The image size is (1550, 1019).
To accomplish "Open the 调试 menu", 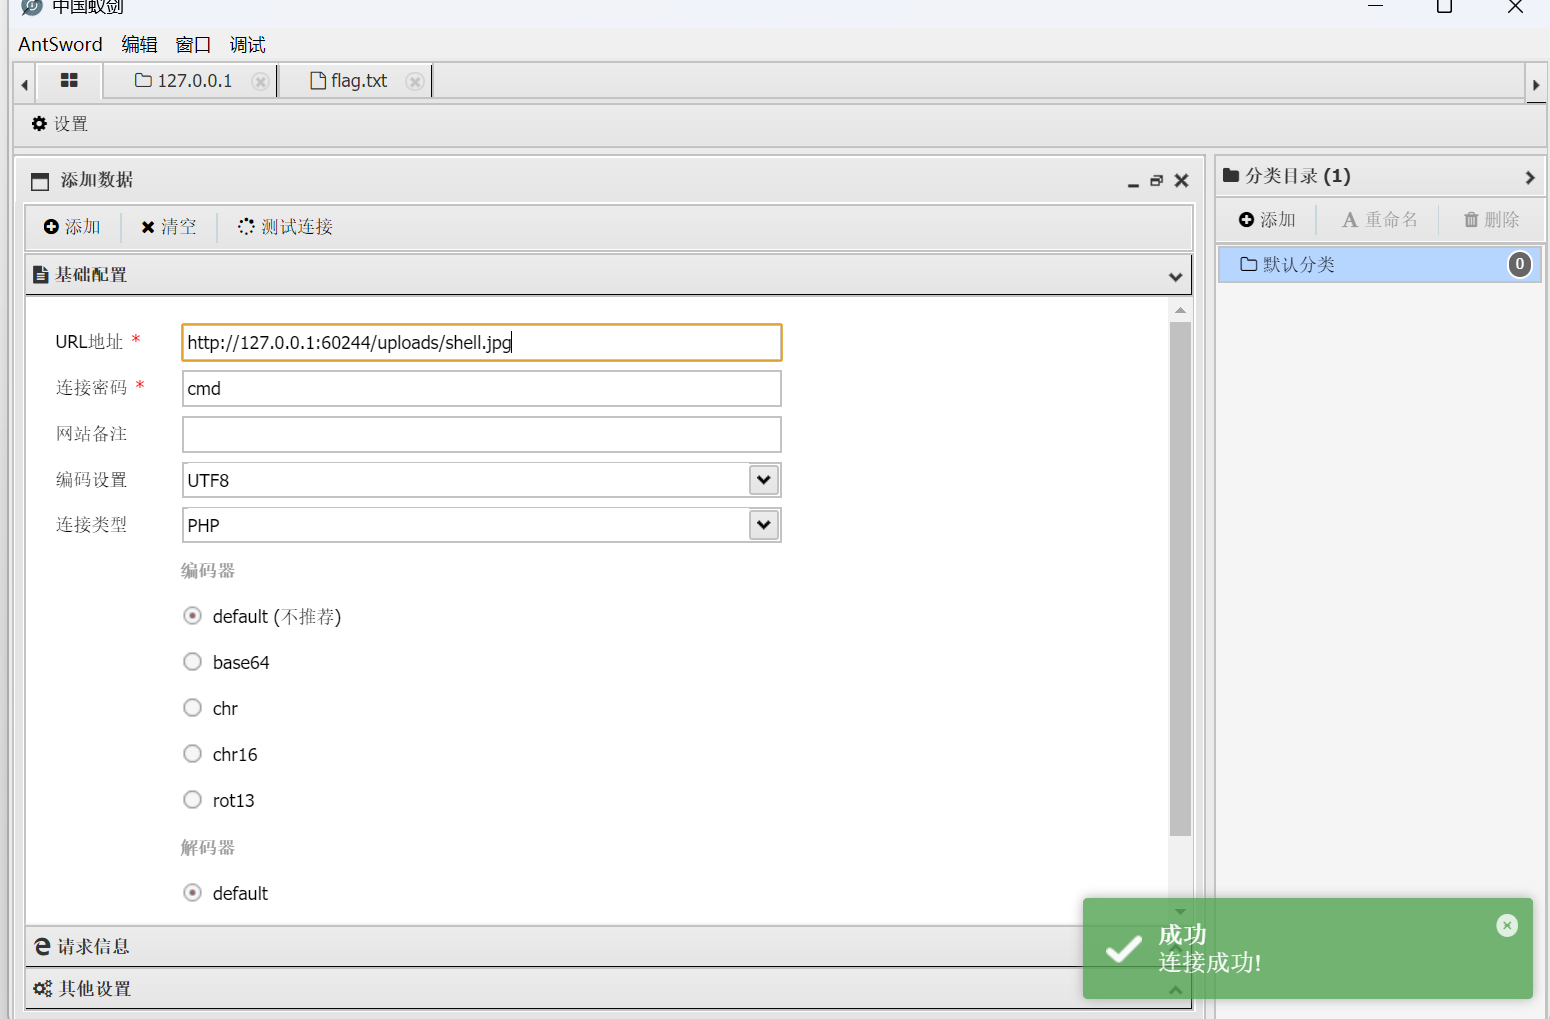I will (247, 44).
